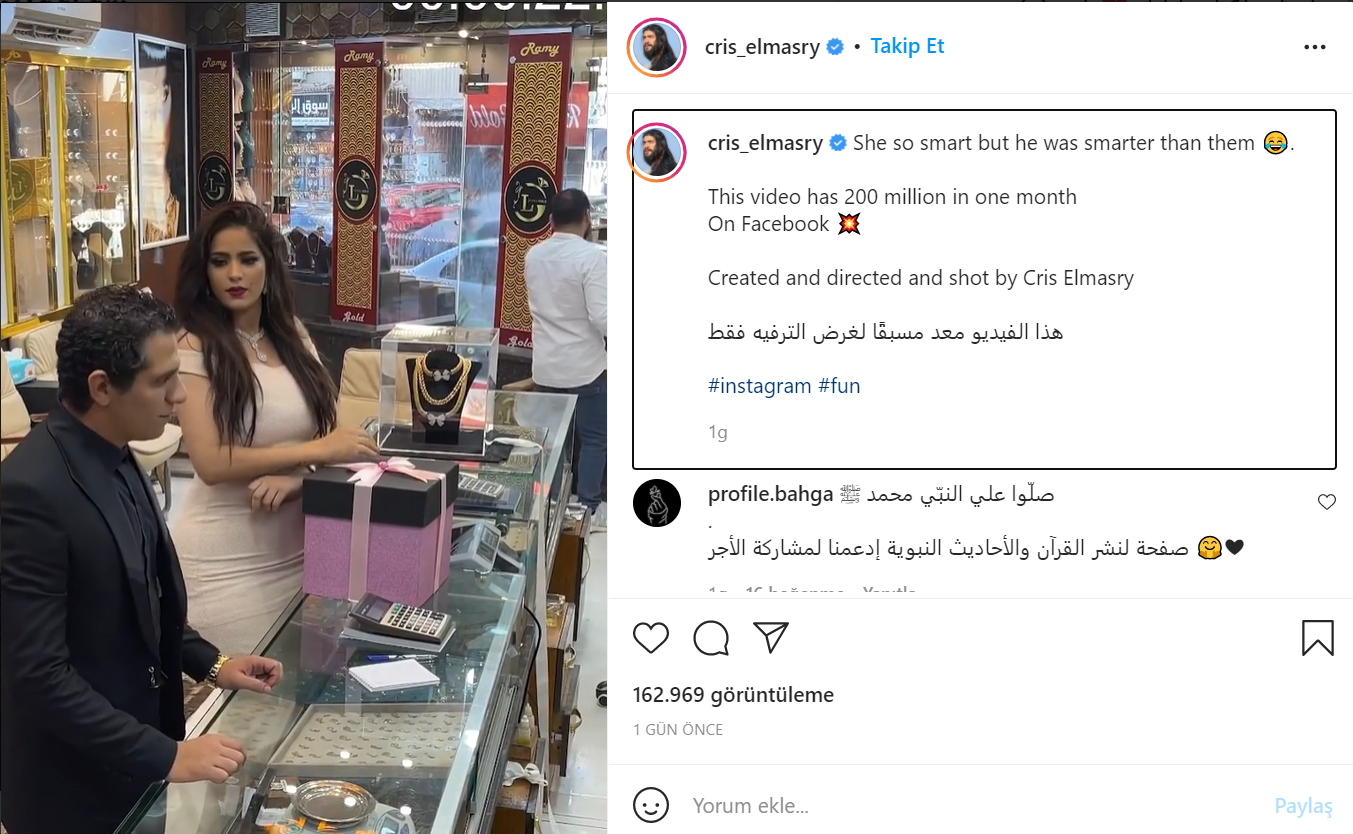Open profile.bahga's profile picture
Screen dimensions: 1353x834
[657, 503]
